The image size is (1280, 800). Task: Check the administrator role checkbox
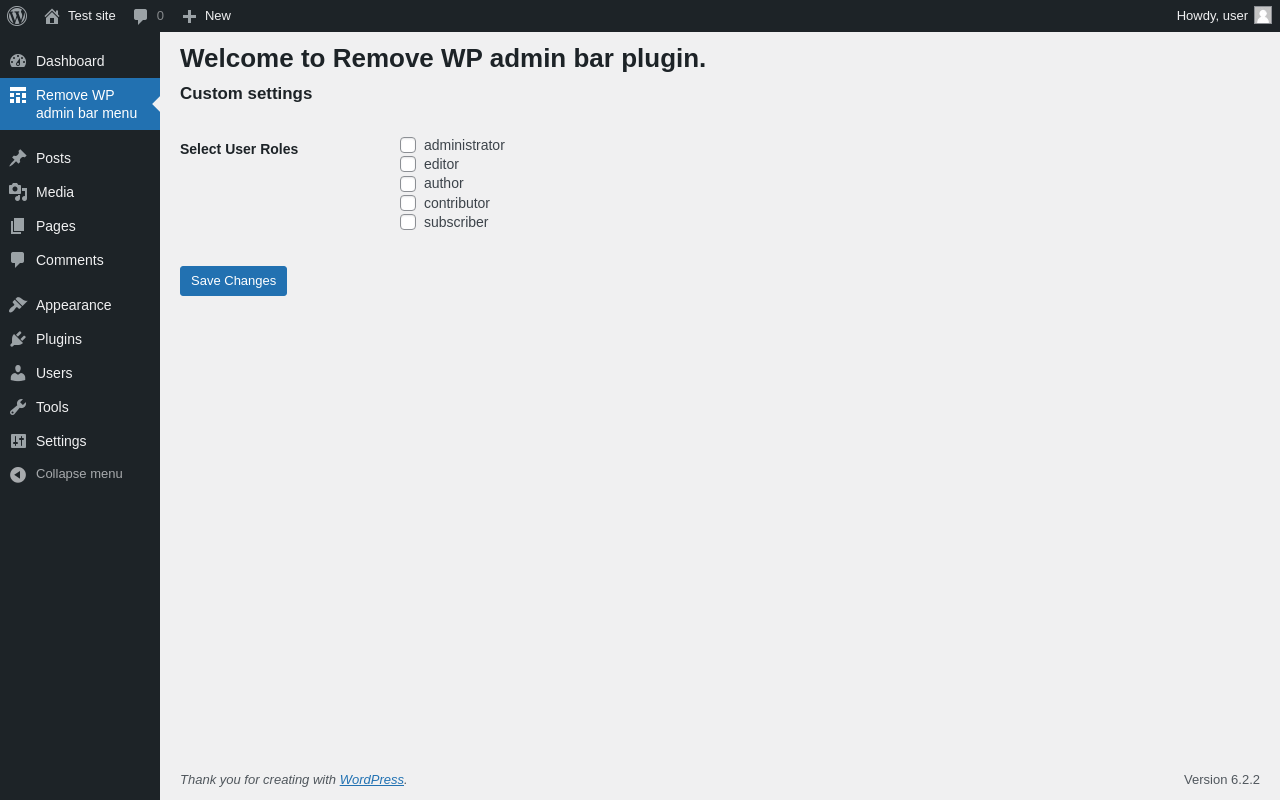(x=408, y=145)
